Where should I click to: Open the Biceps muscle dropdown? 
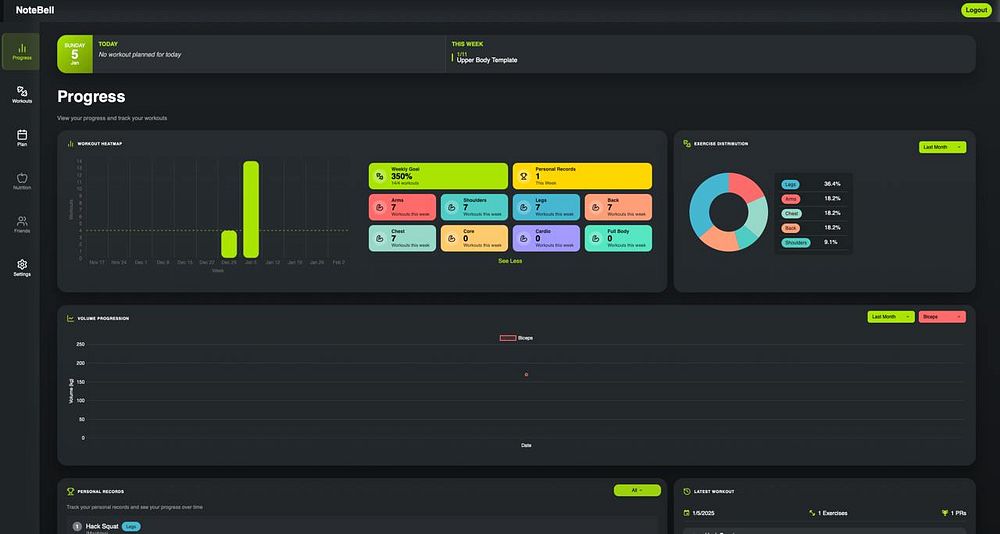click(x=942, y=316)
